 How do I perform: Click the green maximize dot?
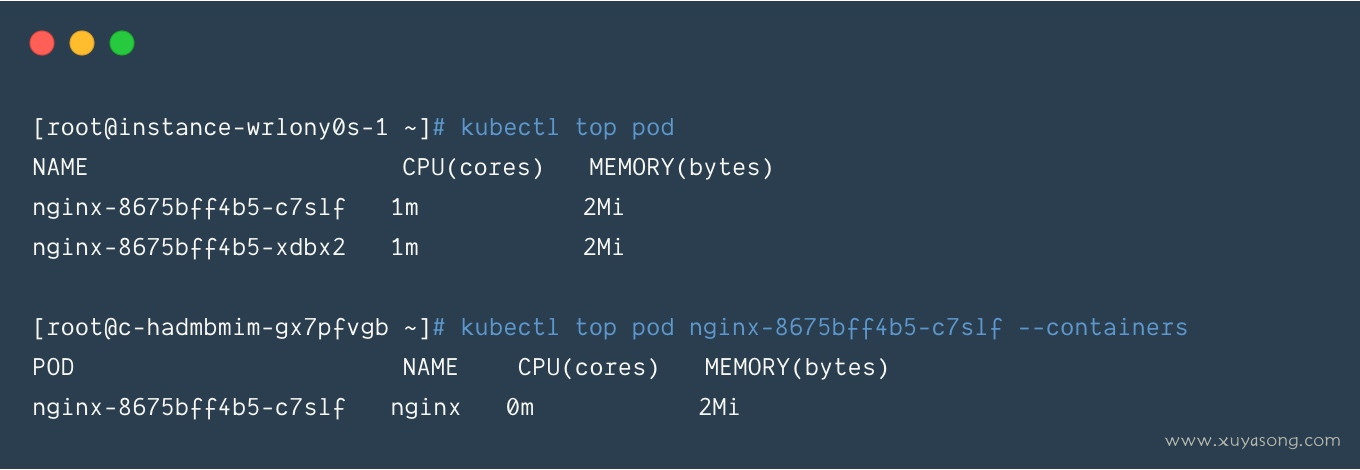pyautogui.click(x=122, y=43)
